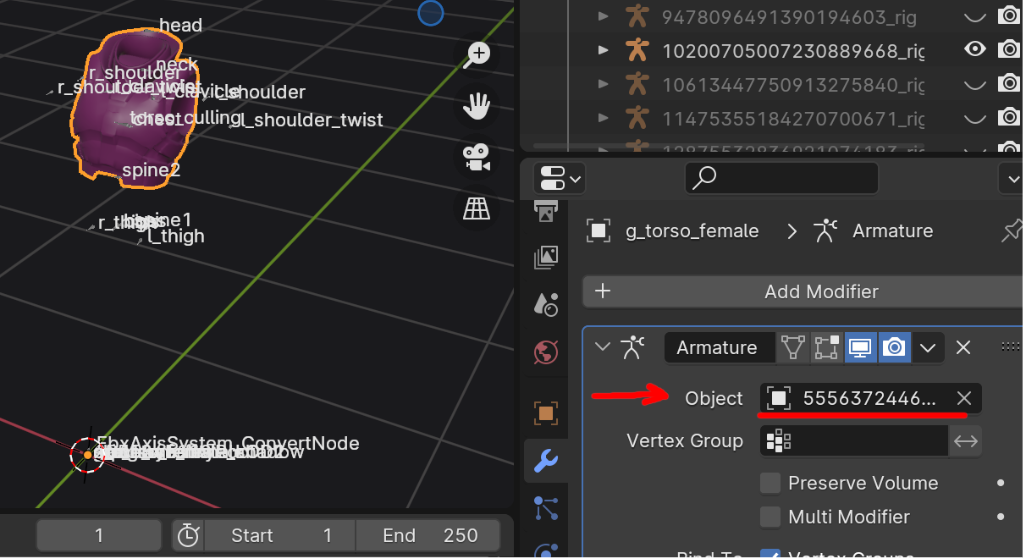This screenshot has width=1023, height=558.
Task: Select 10613447750913275840_rig in the outliner
Action: click(793, 85)
